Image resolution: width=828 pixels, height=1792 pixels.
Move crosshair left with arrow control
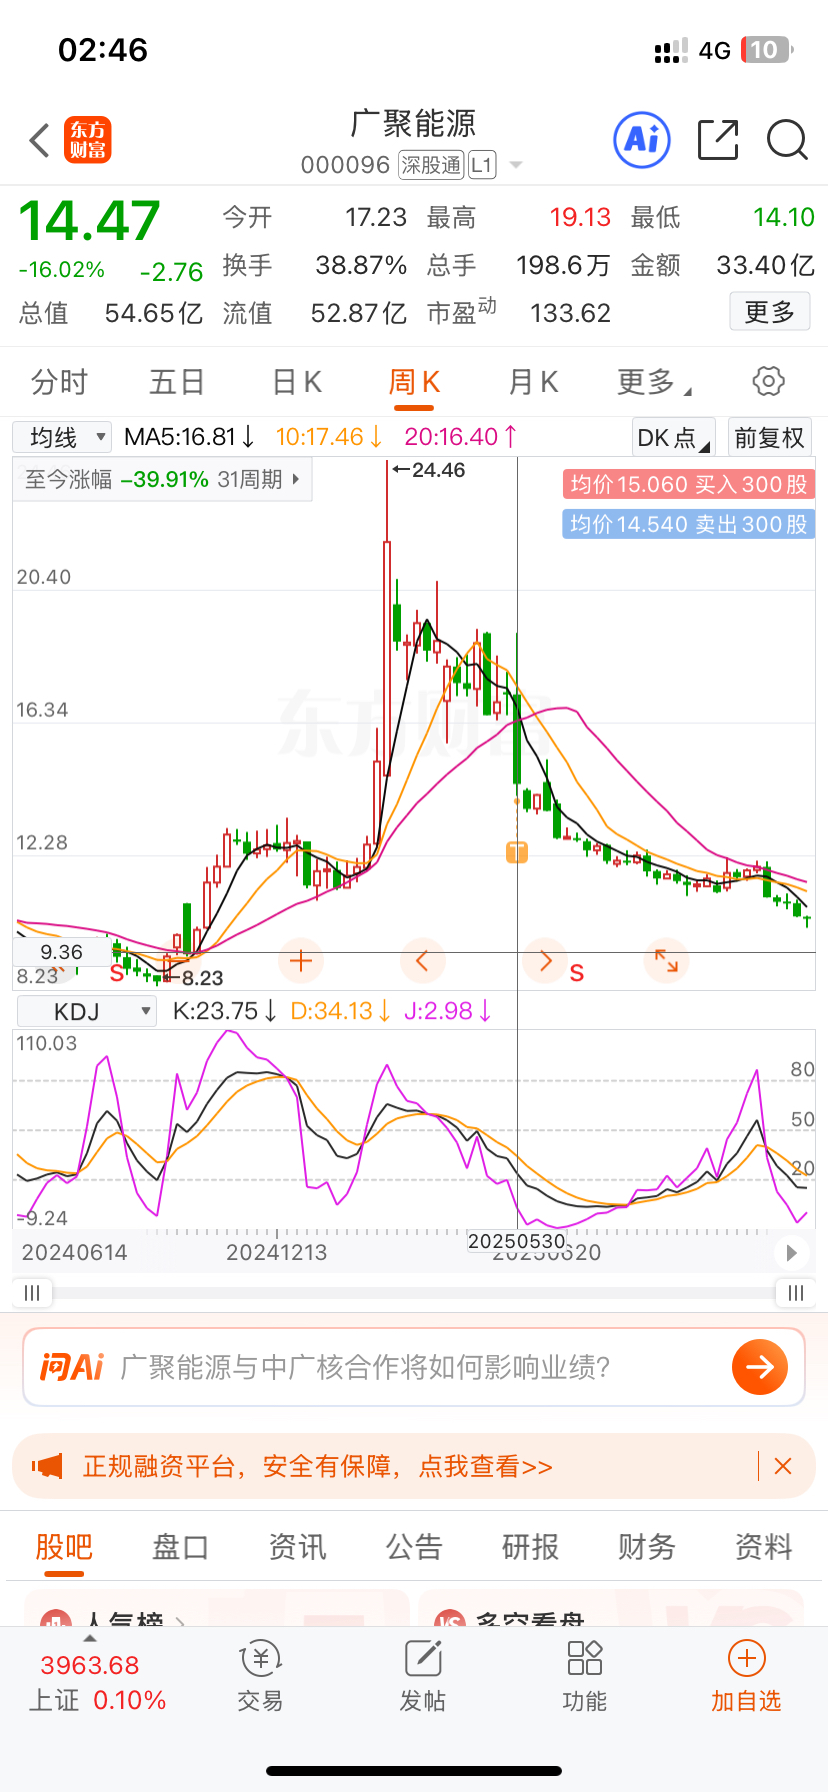pyautogui.click(x=421, y=962)
